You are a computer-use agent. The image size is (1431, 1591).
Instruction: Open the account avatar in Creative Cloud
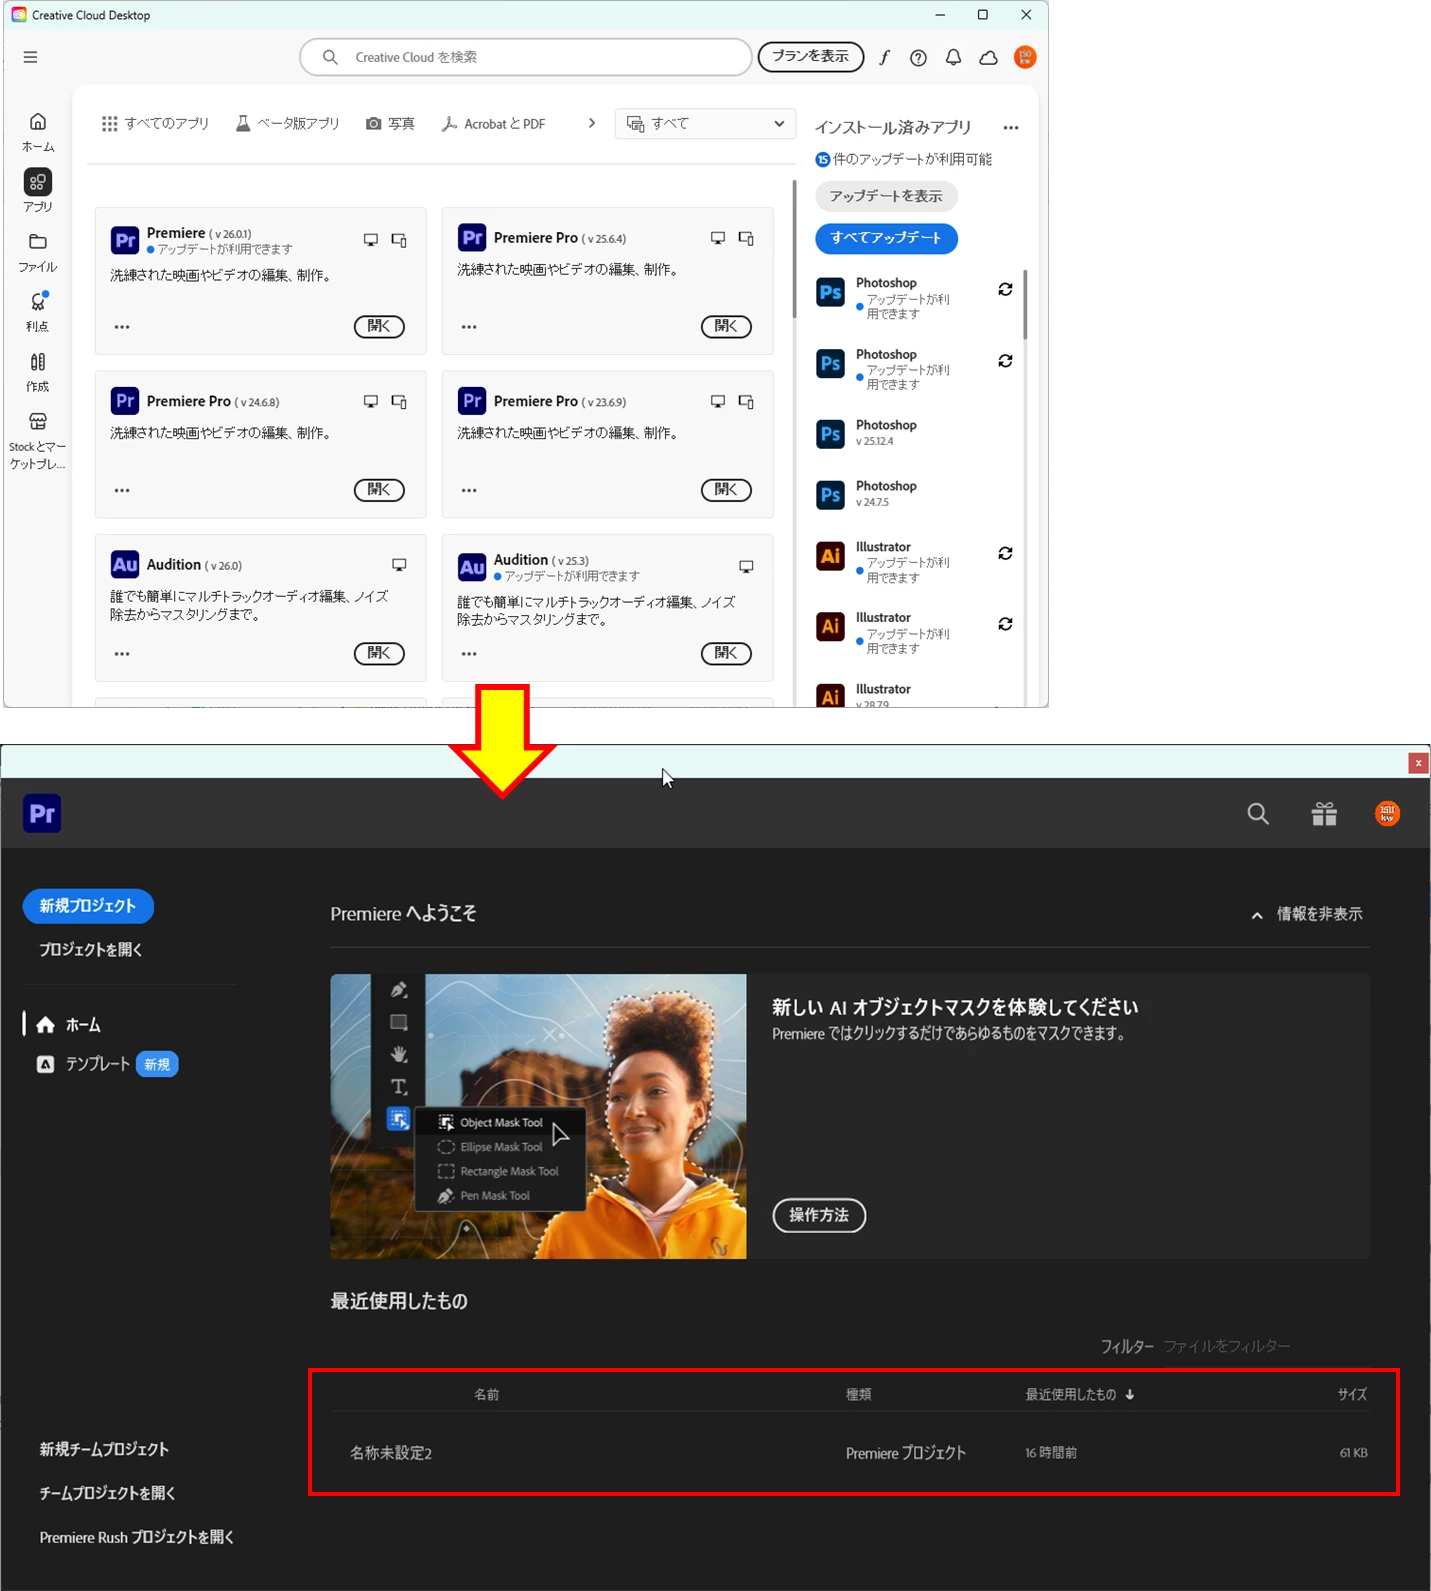coord(1025,57)
